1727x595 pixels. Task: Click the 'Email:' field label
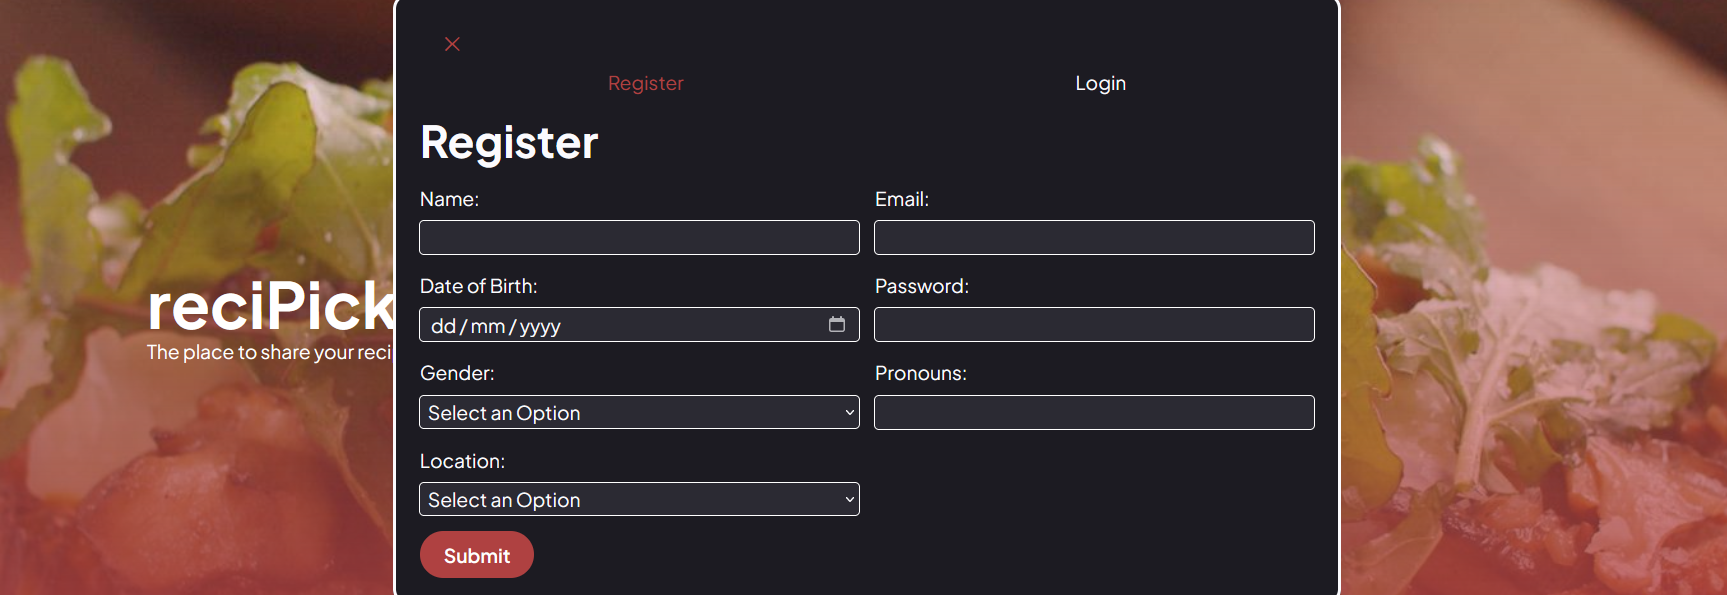coord(901,199)
